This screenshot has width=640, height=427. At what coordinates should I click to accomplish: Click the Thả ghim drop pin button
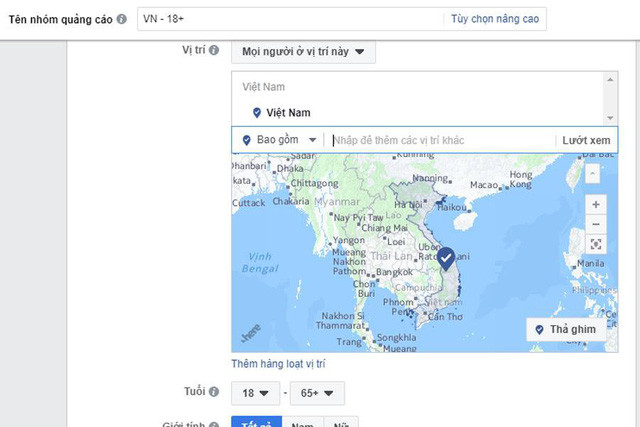[x=567, y=330]
